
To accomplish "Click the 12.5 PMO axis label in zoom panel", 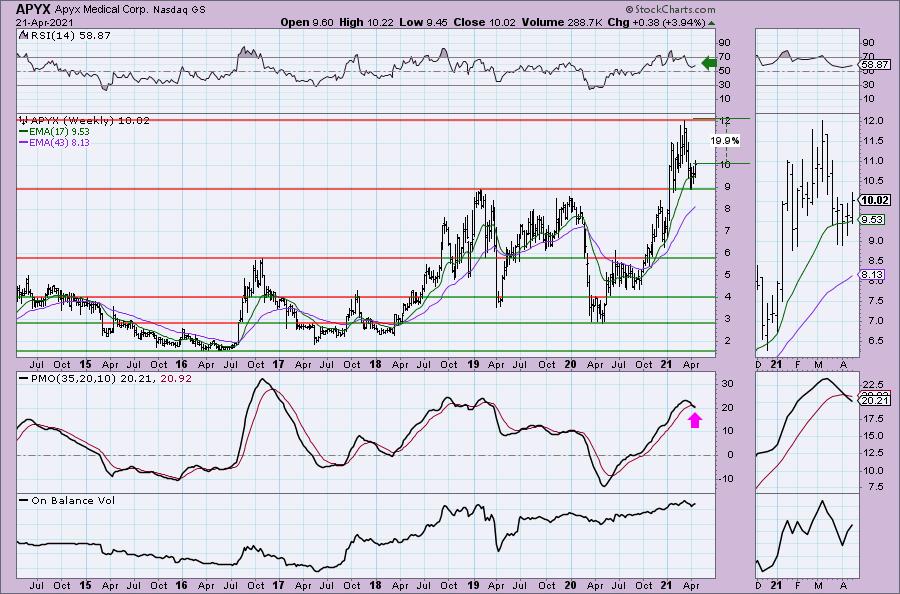I will tap(872, 453).
